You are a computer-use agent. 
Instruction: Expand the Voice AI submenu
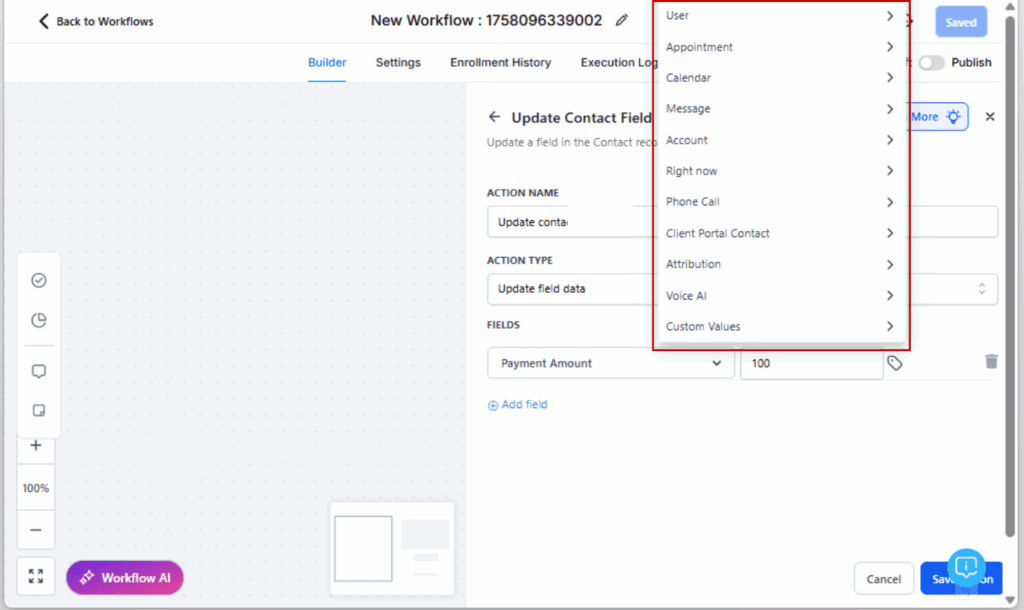click(x=780, y=296)
